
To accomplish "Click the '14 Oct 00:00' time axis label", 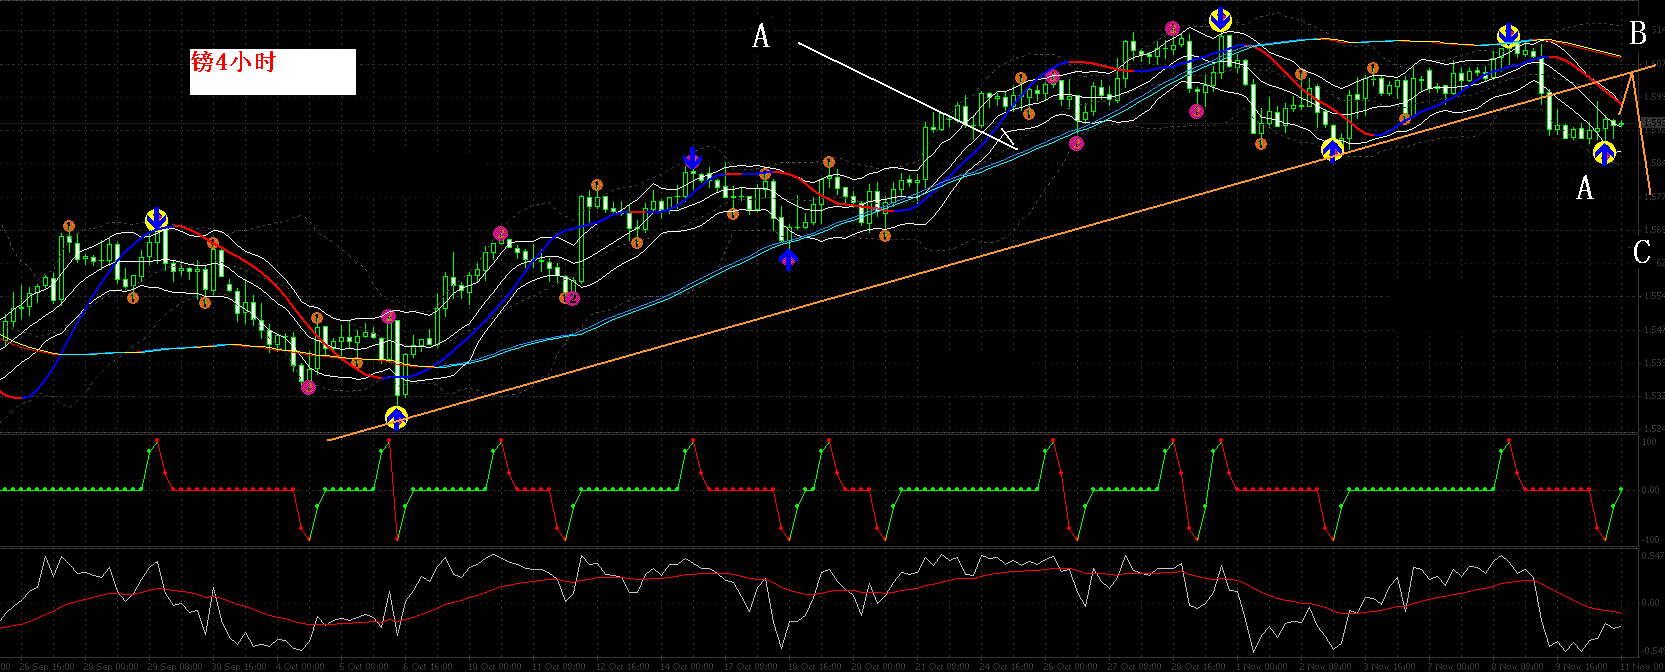I will 689,666.
